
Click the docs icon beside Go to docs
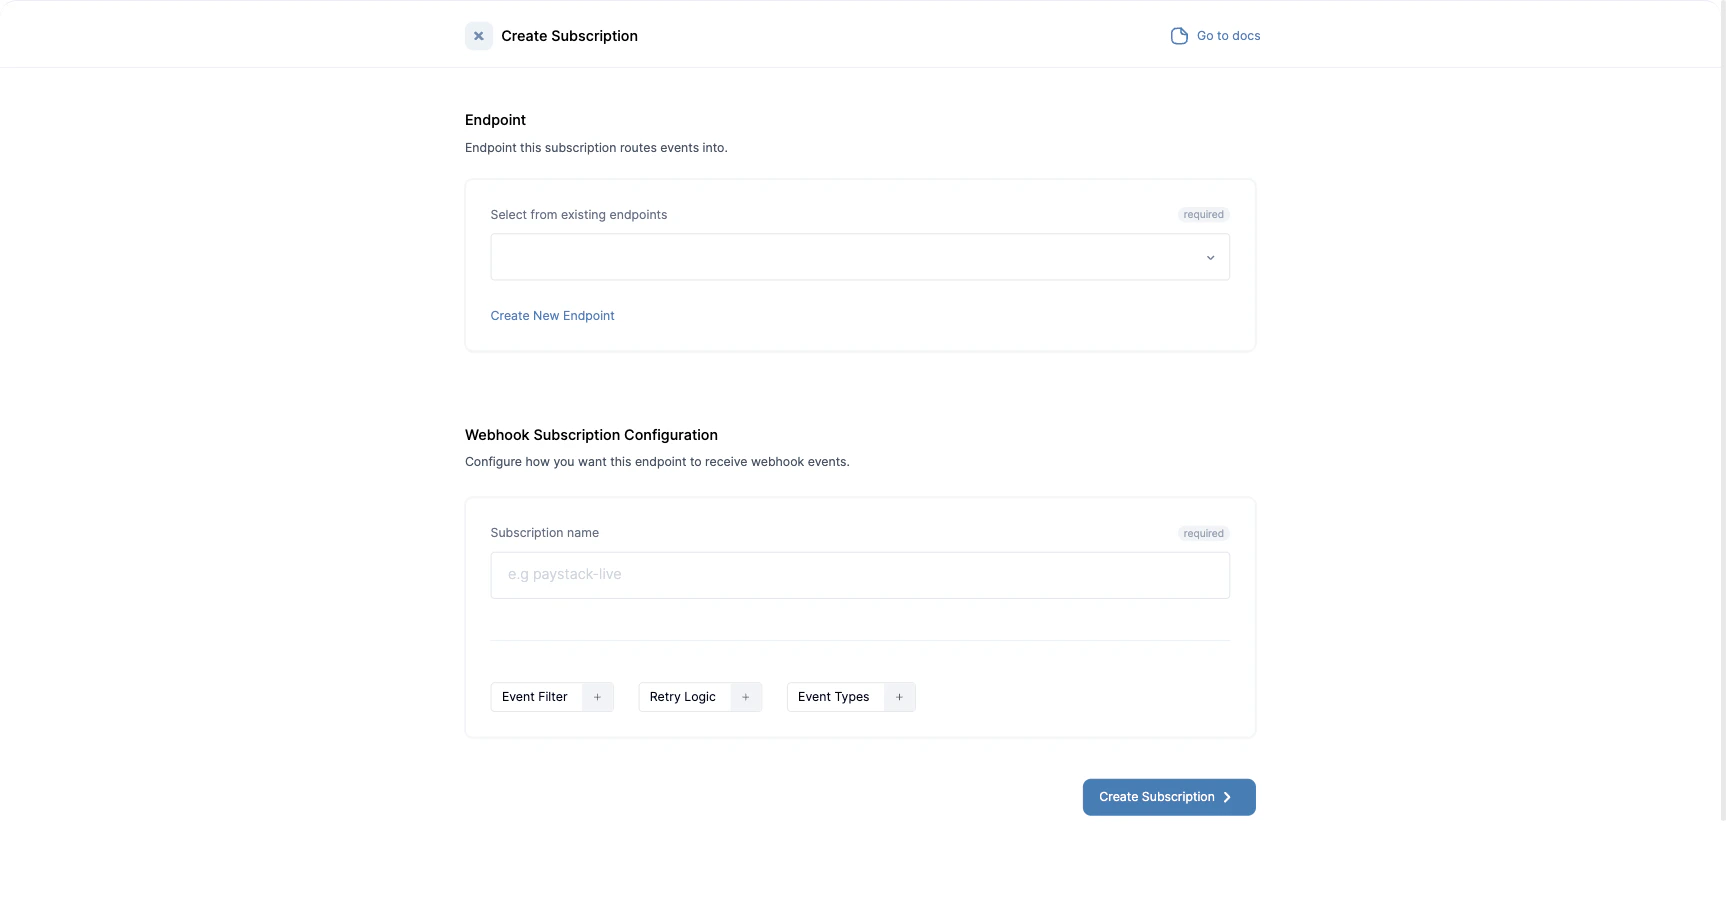click(x=1179, y=35)
